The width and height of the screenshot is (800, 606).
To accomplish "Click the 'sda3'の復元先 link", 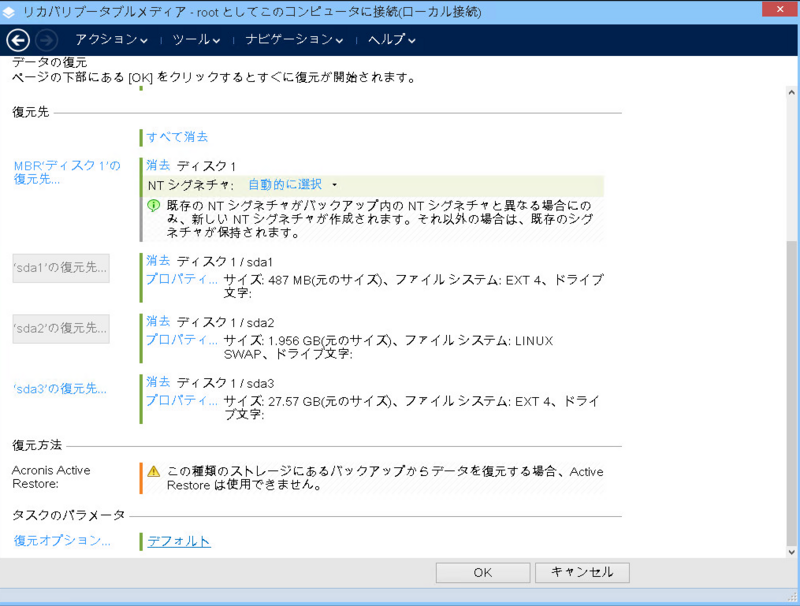I will pos(60,389).
